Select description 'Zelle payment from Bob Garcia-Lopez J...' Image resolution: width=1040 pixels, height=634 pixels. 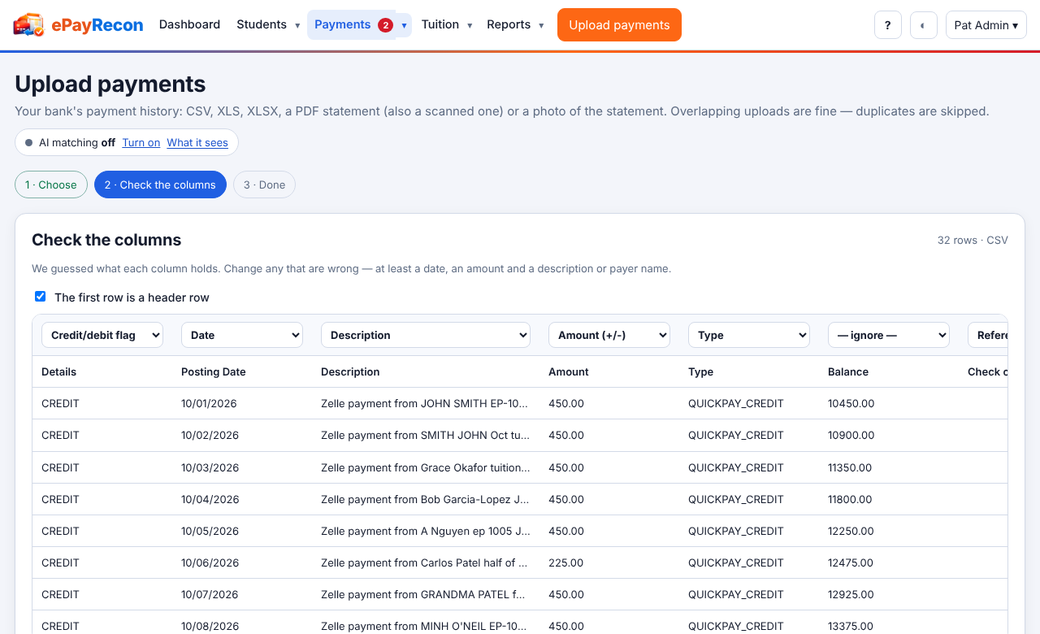coord(425,499)
